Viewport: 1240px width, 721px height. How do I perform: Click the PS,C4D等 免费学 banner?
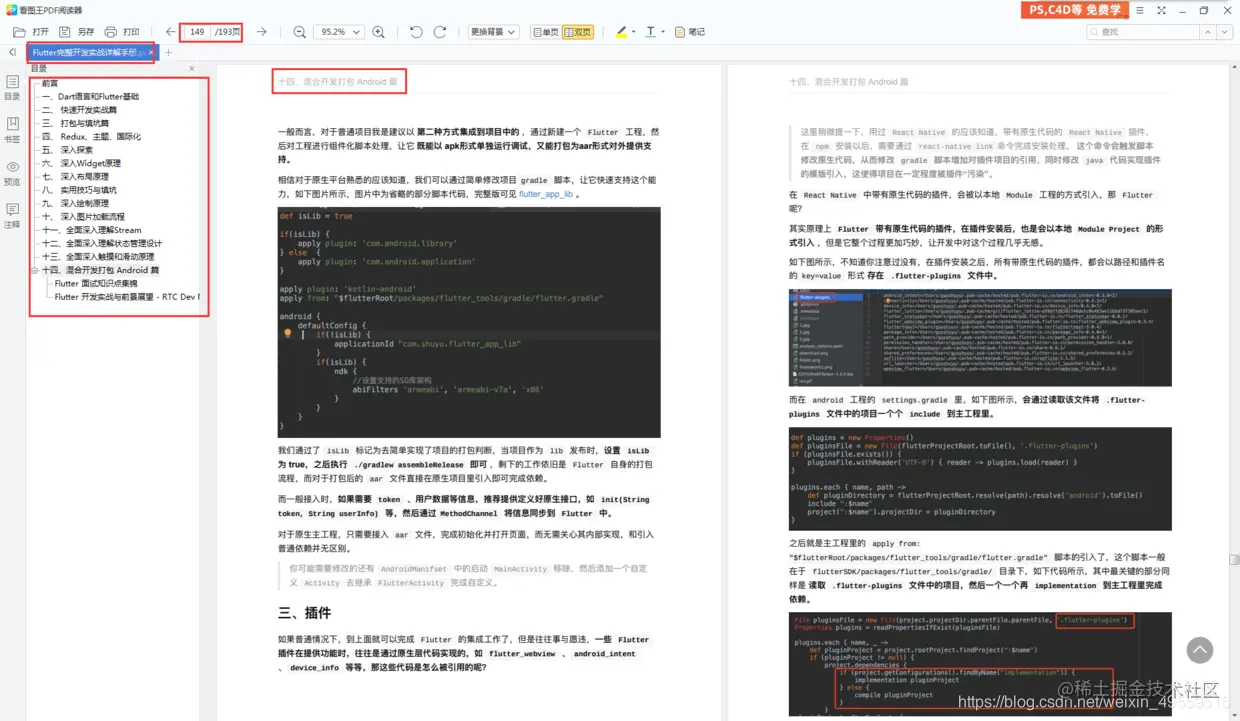coord(1075,10)
